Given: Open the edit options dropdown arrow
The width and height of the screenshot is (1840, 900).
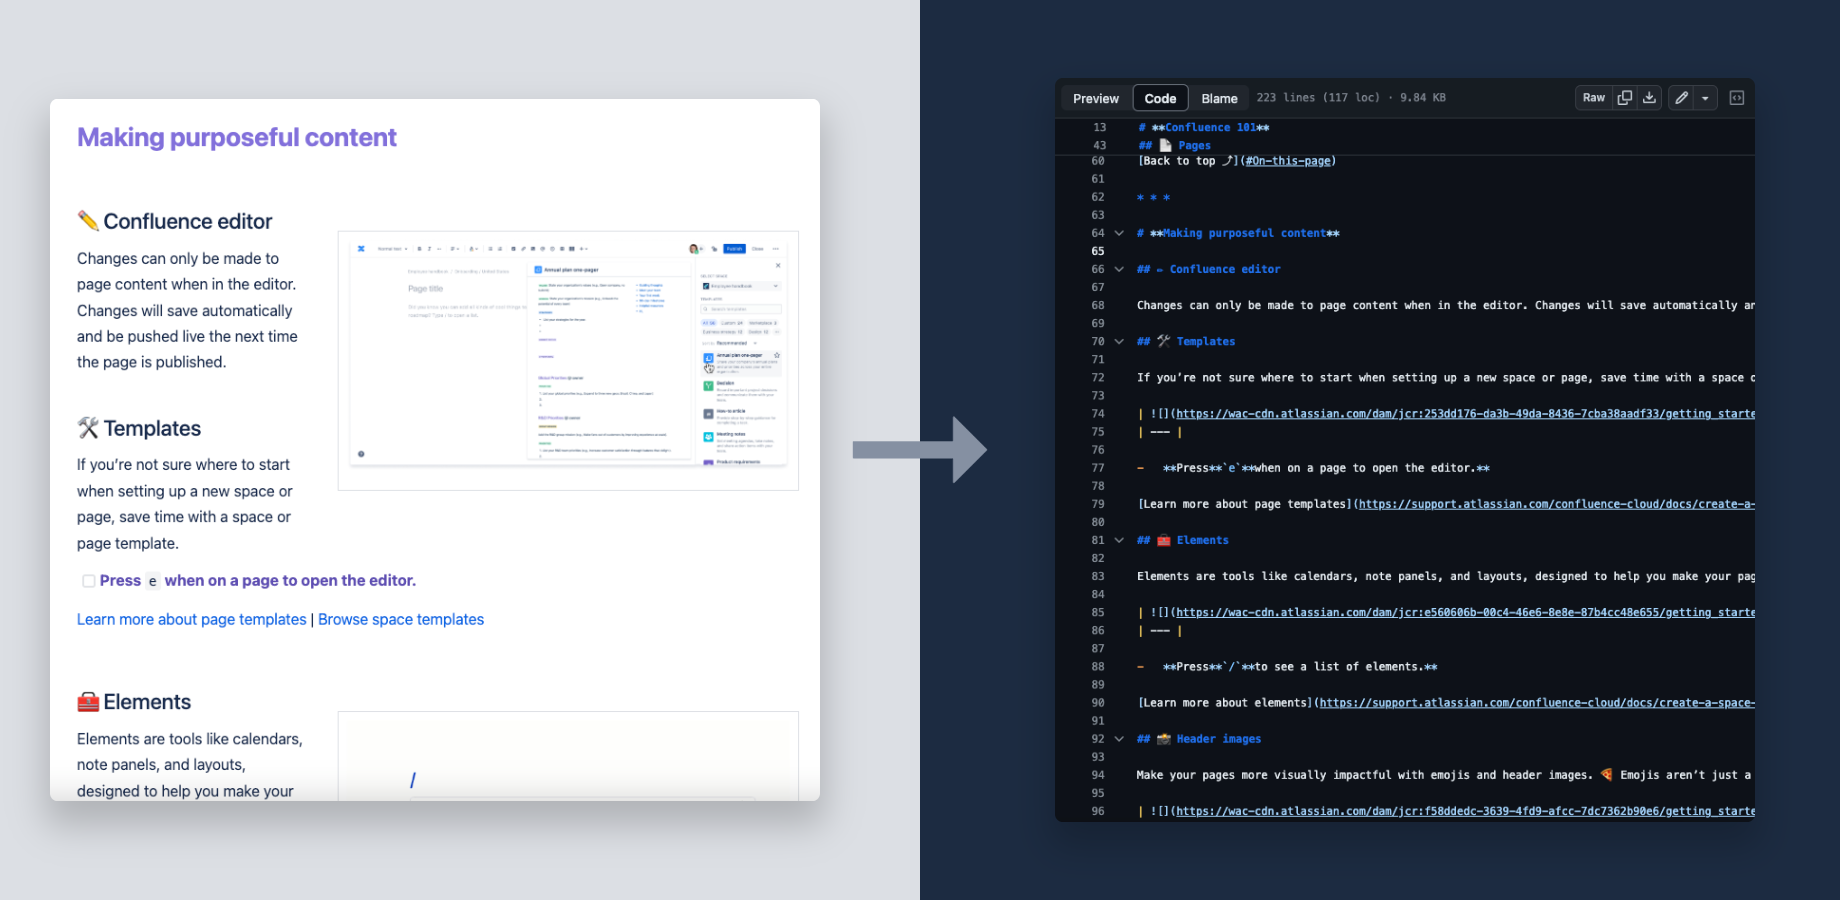Looking at the screenshot, I should (x=1705, y=97).
